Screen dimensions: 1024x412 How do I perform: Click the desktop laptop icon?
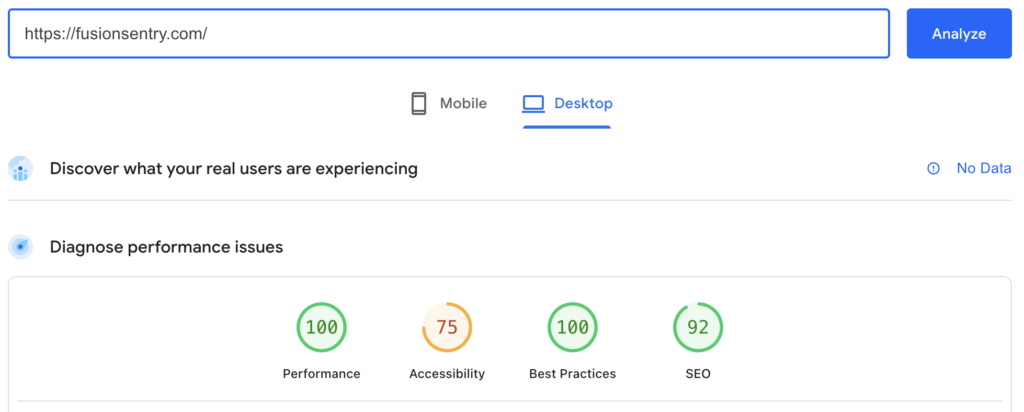click(534, 103)
